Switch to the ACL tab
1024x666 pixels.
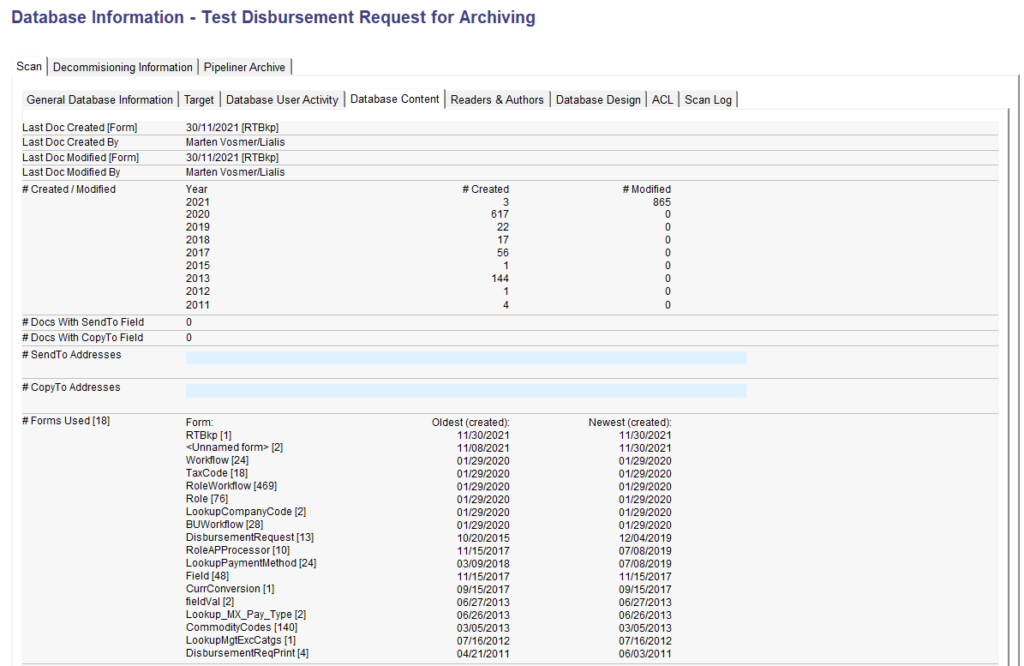[x=662, y=99]
